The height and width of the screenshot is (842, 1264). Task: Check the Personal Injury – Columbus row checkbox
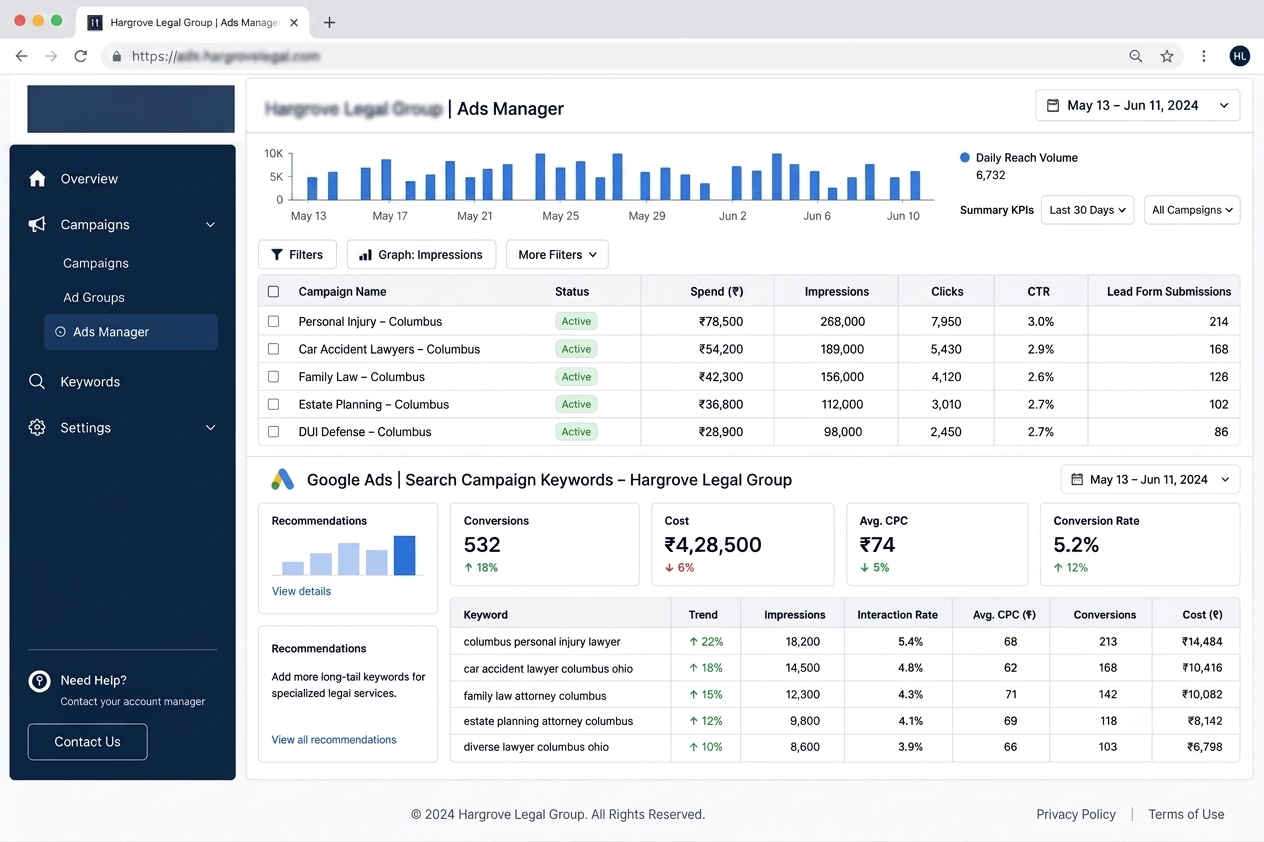click(273, 322)
